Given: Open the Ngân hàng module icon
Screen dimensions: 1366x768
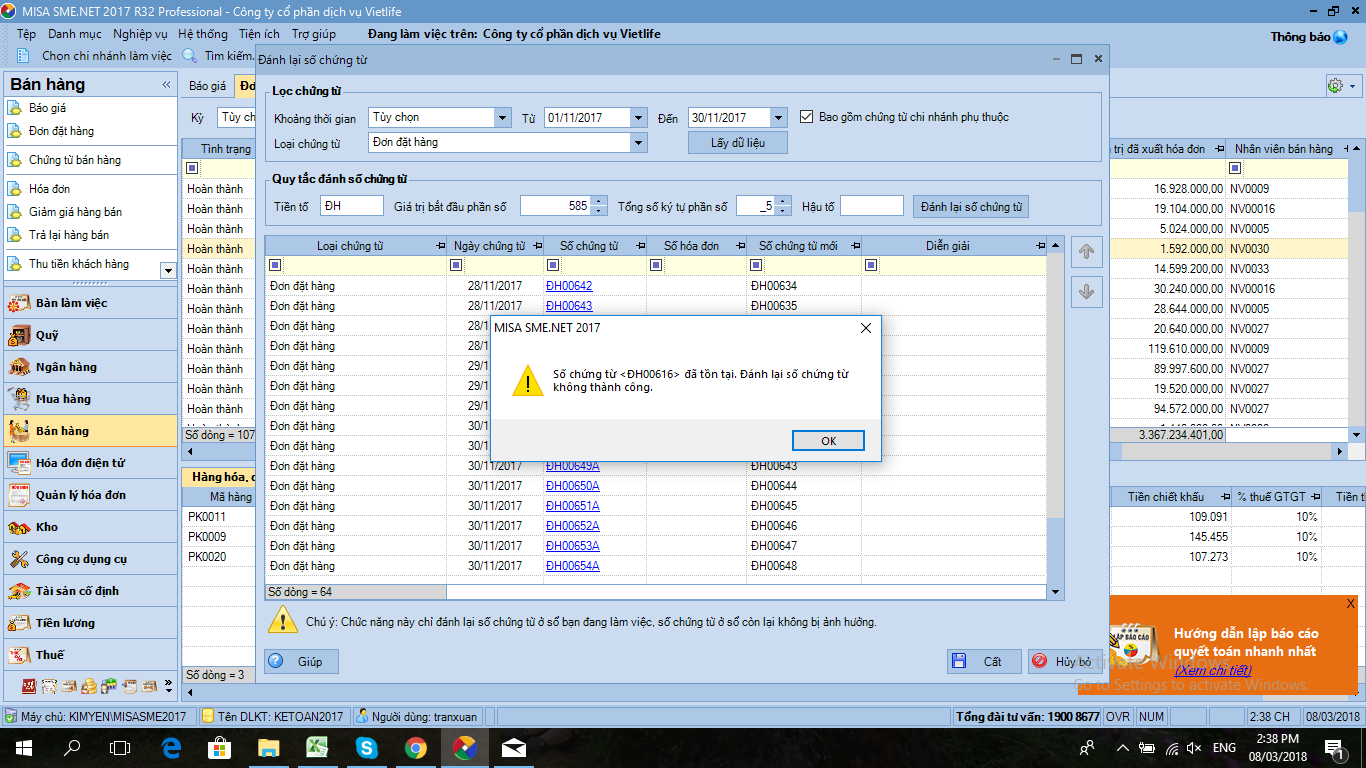Looking at the screenshot, I should [19, 367].
